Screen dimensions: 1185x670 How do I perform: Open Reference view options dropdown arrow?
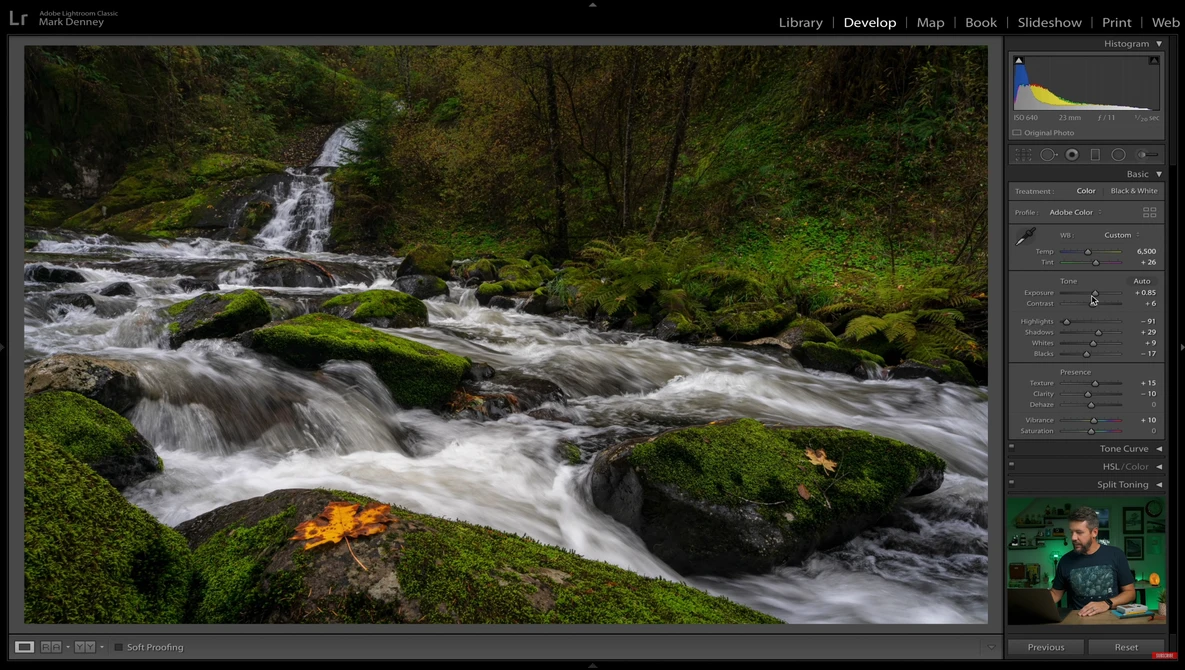[102, 647]
